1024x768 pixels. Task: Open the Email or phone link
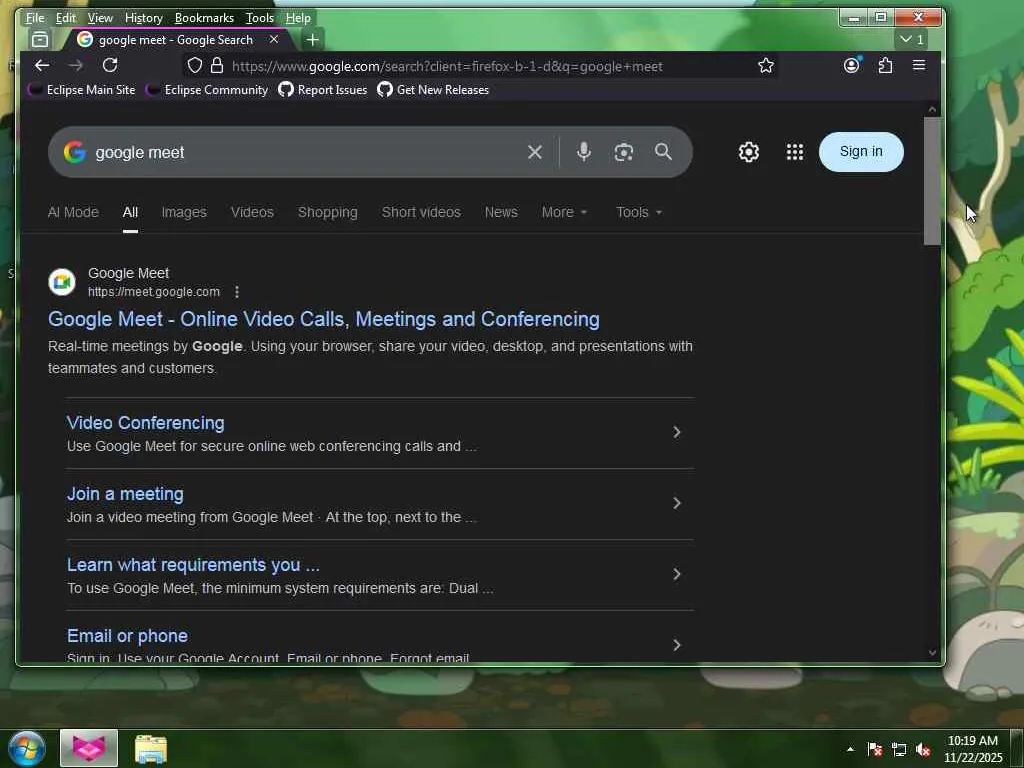(127, 635)
